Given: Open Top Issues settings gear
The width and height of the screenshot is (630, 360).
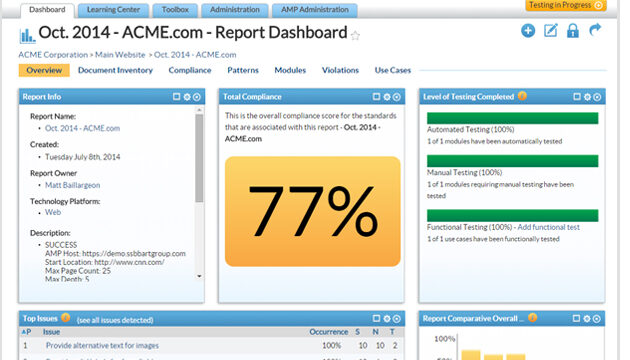Looking at the screenshot, I should coord(387,319).
